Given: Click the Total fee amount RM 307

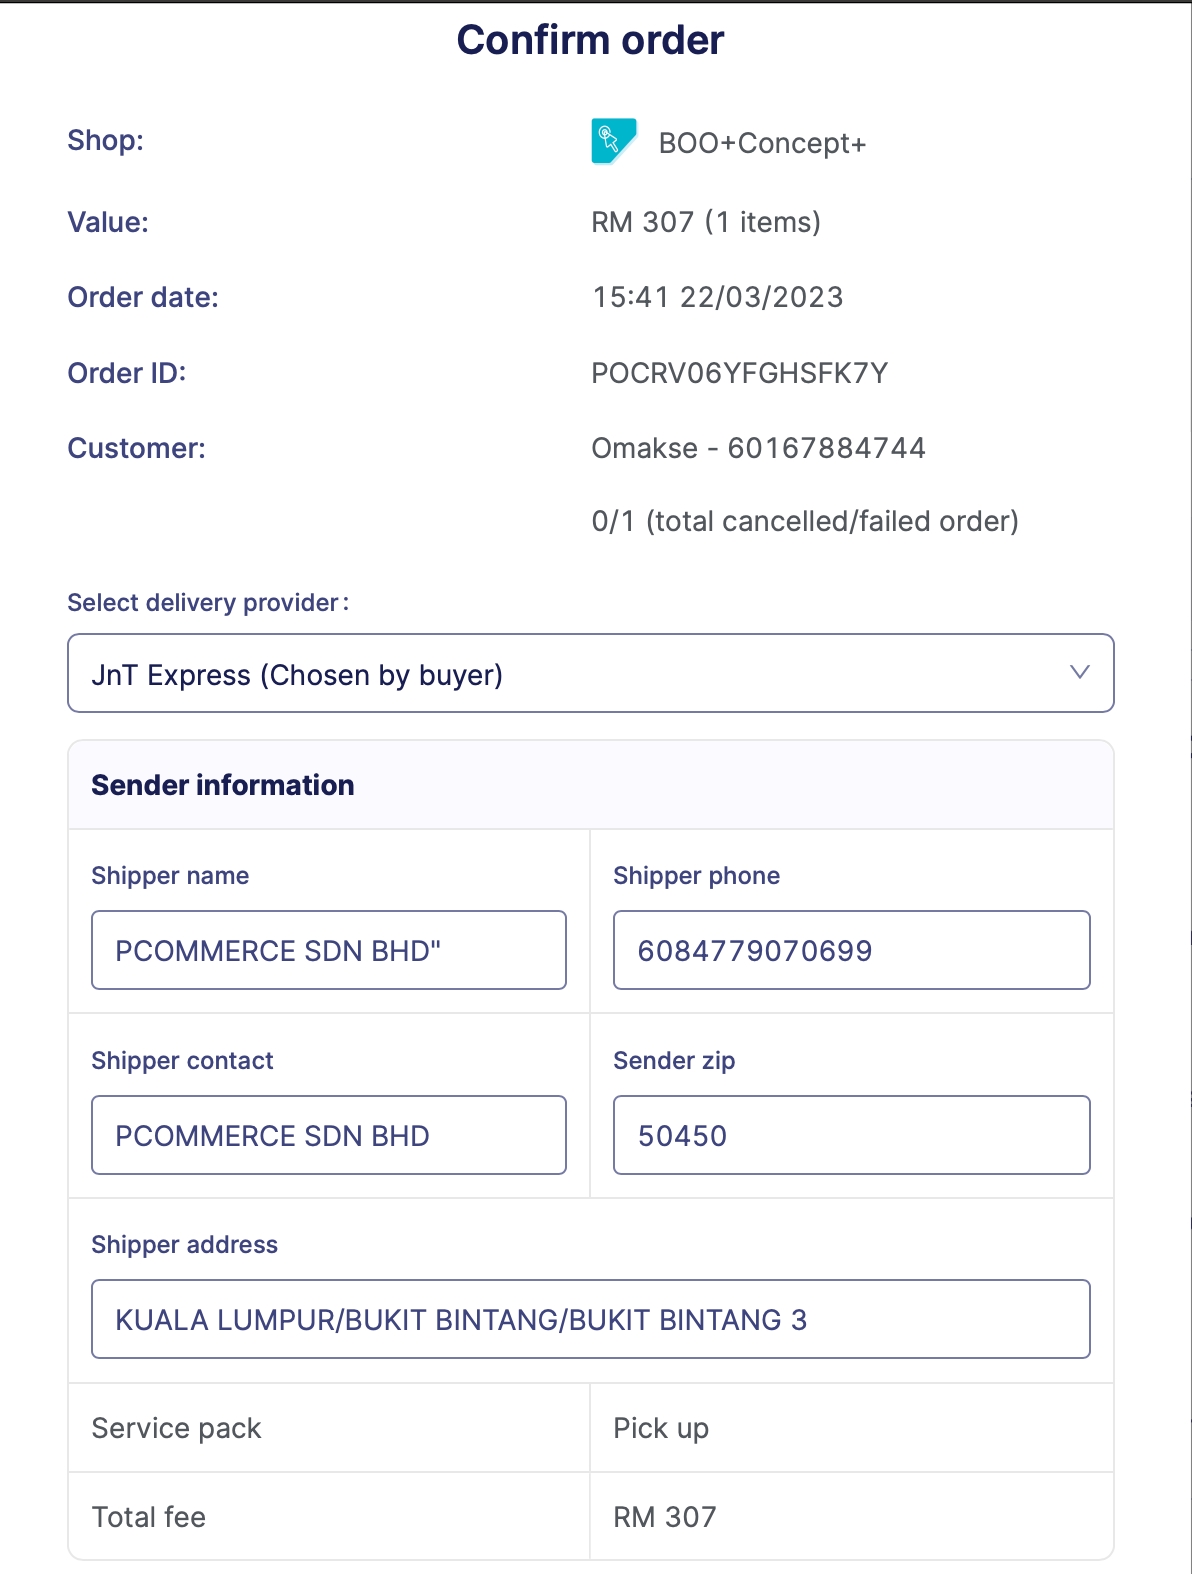Looking at the screenshot, I should pos(664,1517).
